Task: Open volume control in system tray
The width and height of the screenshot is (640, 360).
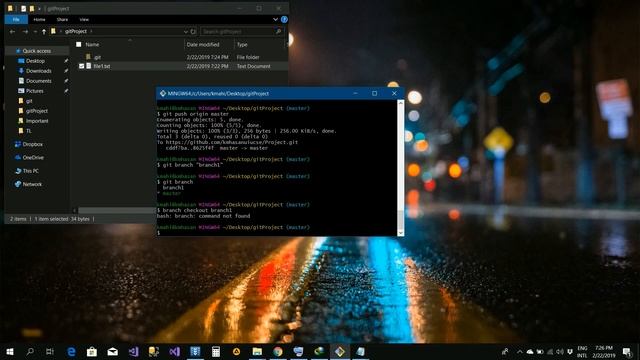Action: coord(560,351)
